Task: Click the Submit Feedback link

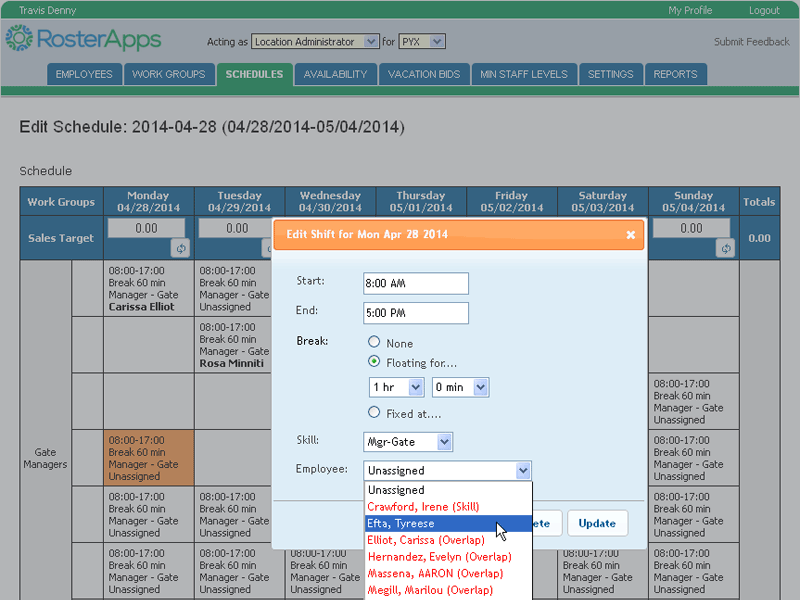Action: point(751,42)
